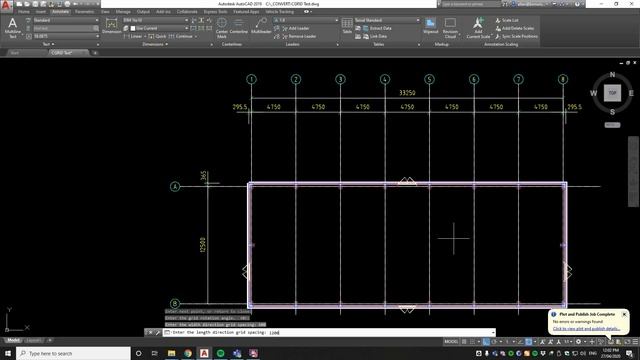640x360 pixels.
Task: Select the Linear dimension tool
Action: point(133,36)
